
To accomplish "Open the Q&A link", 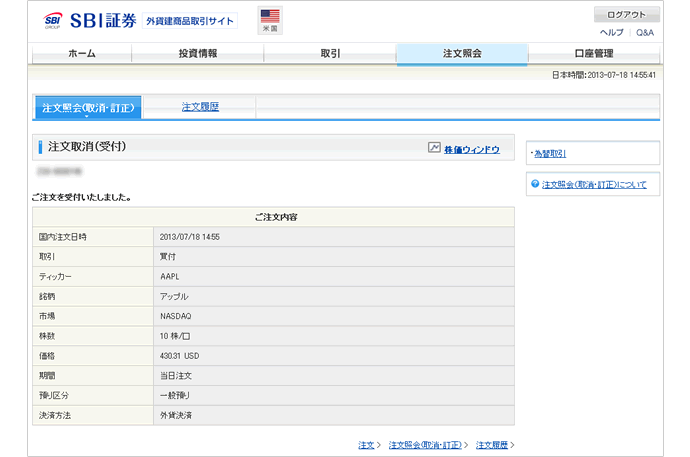I will pos(645,33).
